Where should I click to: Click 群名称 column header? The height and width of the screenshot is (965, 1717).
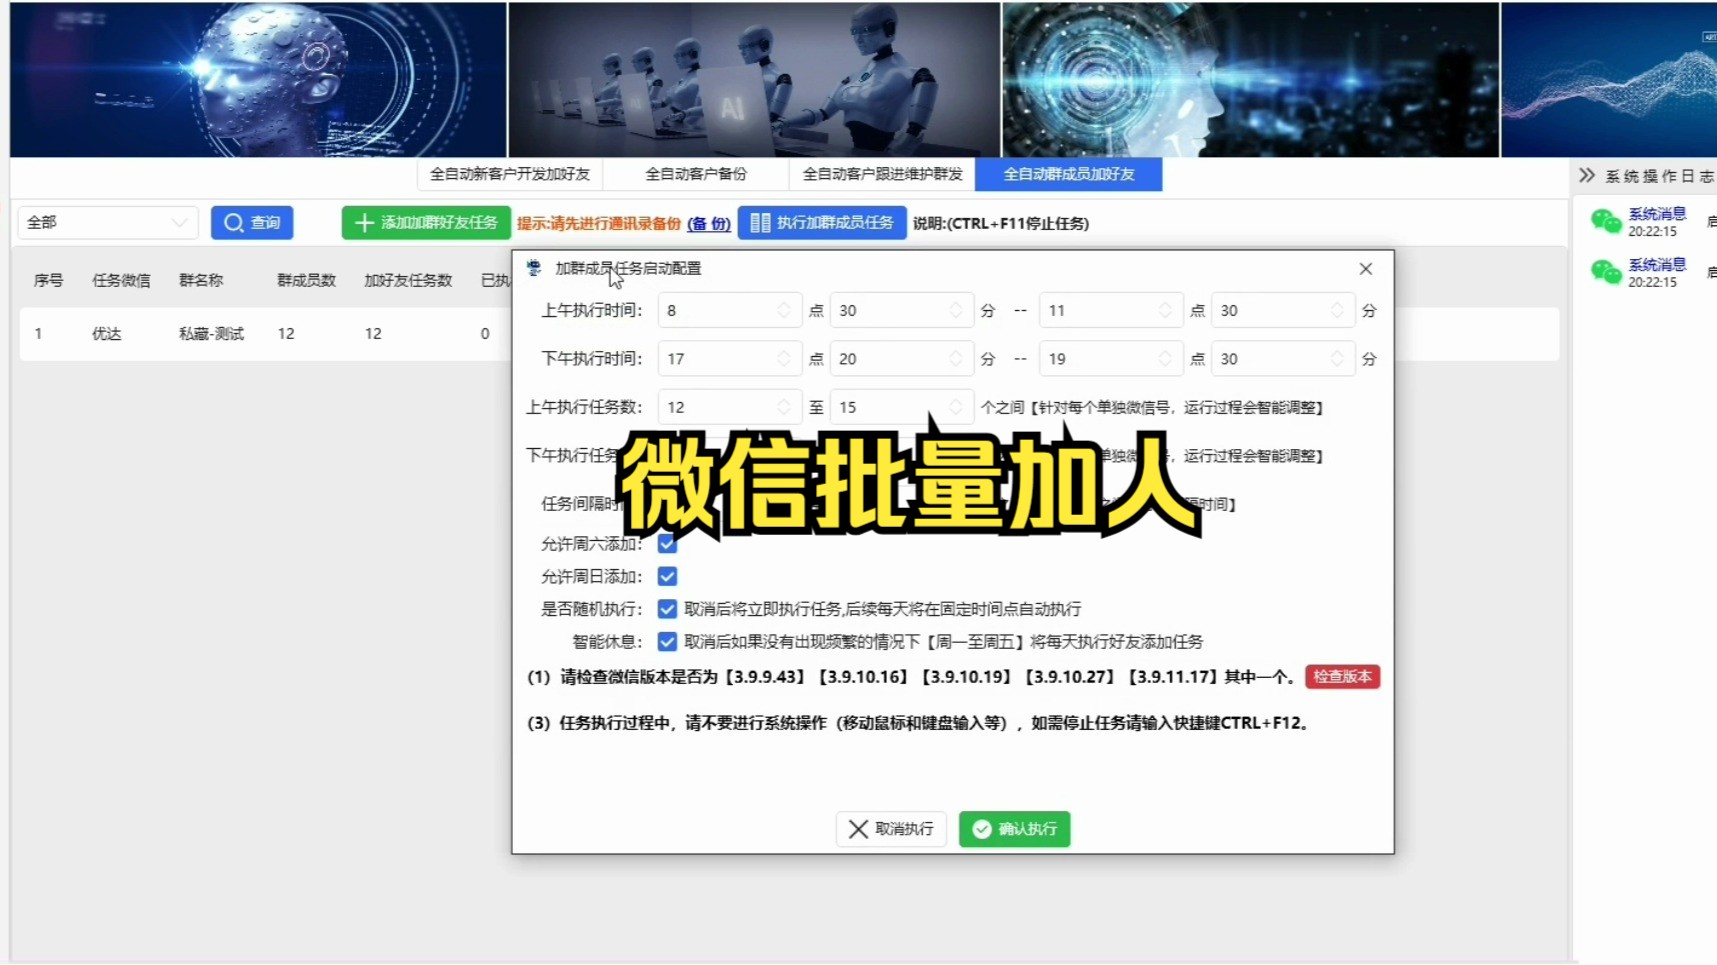click(201, 280)
